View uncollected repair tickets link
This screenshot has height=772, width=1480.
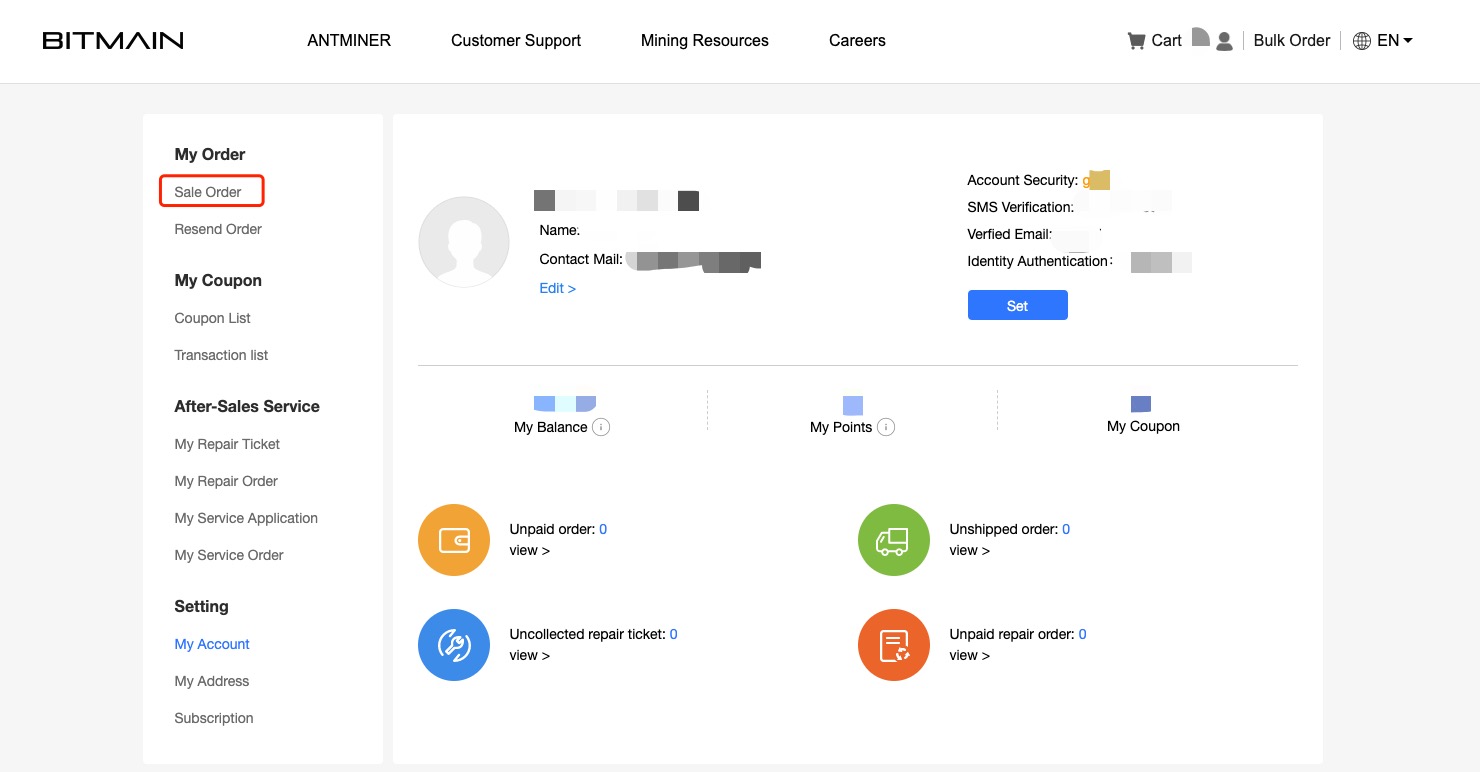[530, 655]
